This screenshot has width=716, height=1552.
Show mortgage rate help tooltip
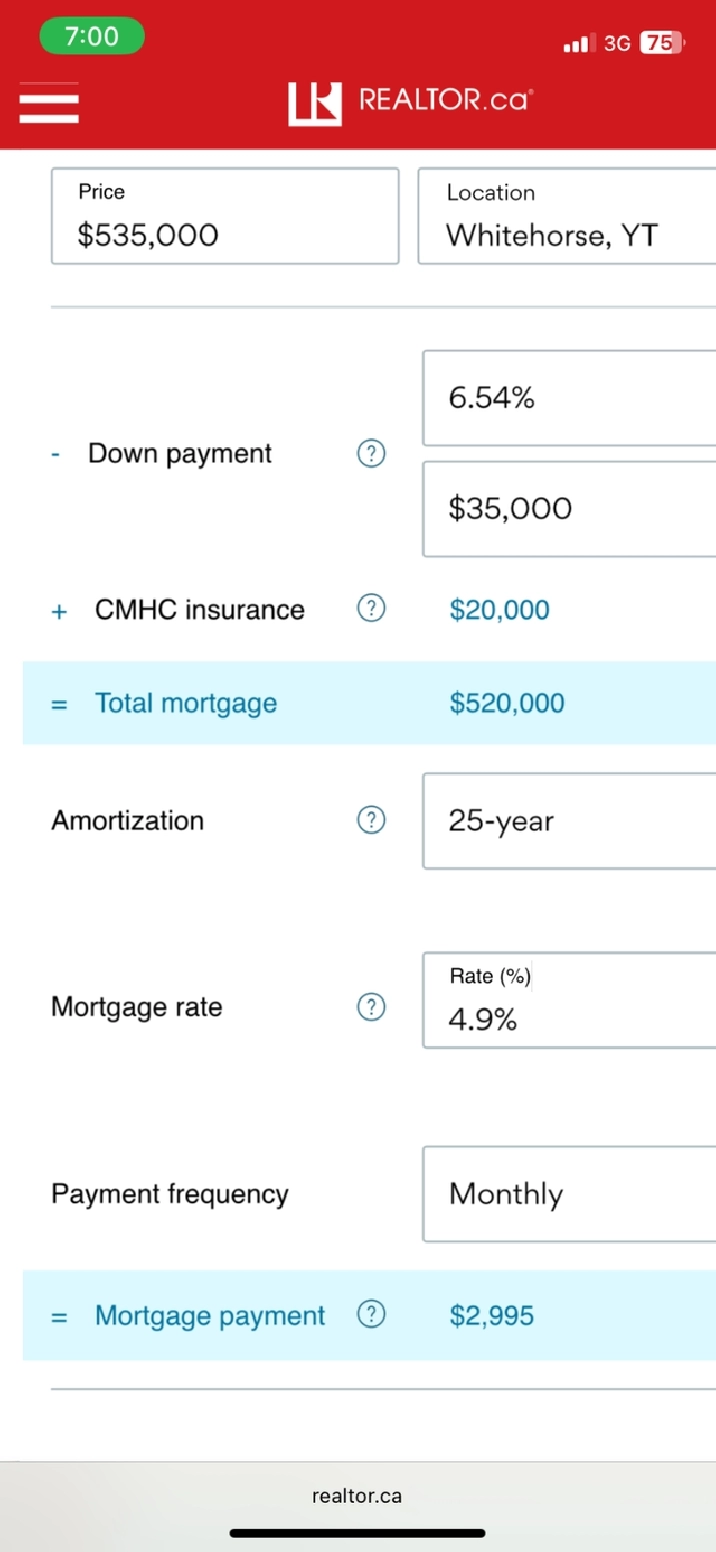tap(371, 1007)
